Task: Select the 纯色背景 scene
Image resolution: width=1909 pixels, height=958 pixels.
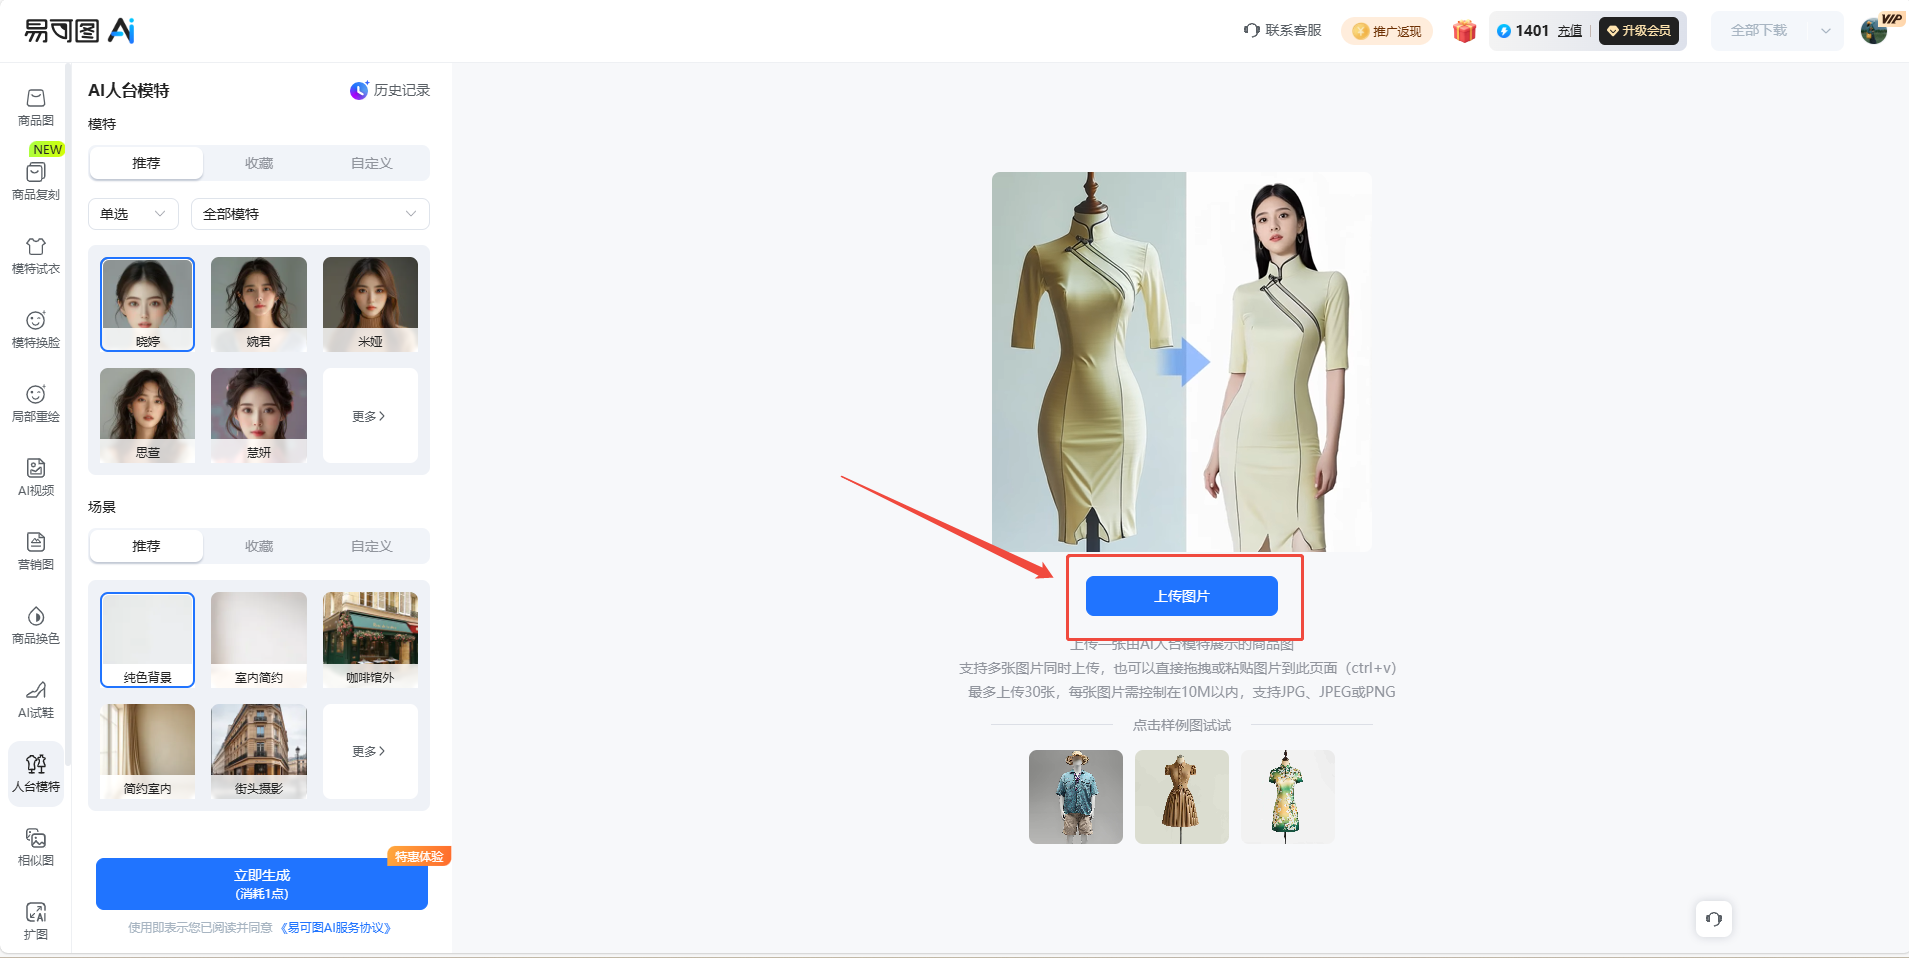Action: (147, 640)
